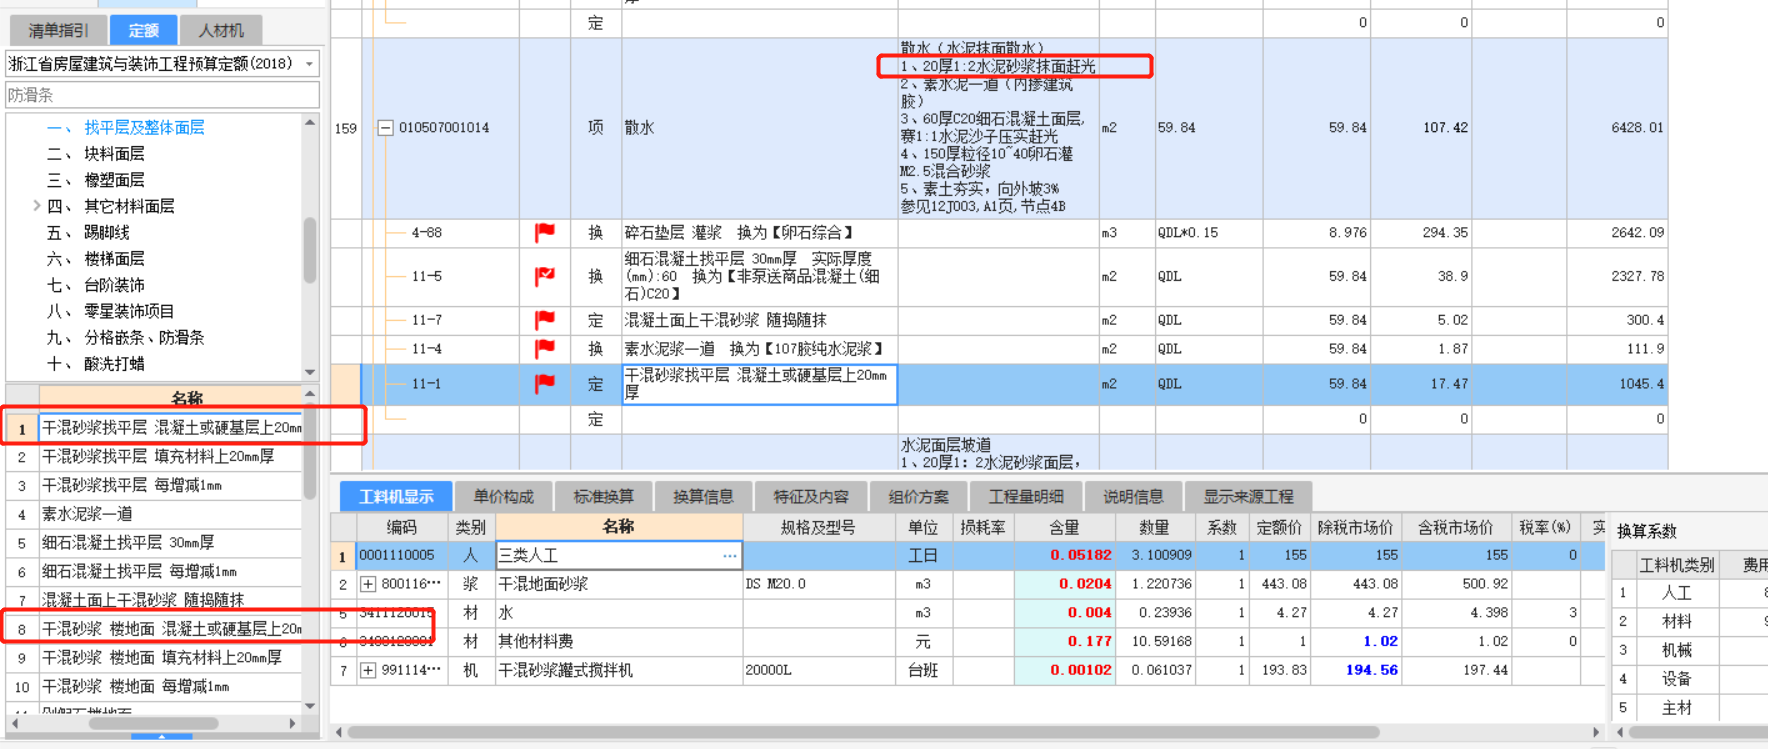Select 九、分格嵌条、防滑条 in the tree
The height and width of the screenshot is (749, 1768).
(x=126, y=338)
